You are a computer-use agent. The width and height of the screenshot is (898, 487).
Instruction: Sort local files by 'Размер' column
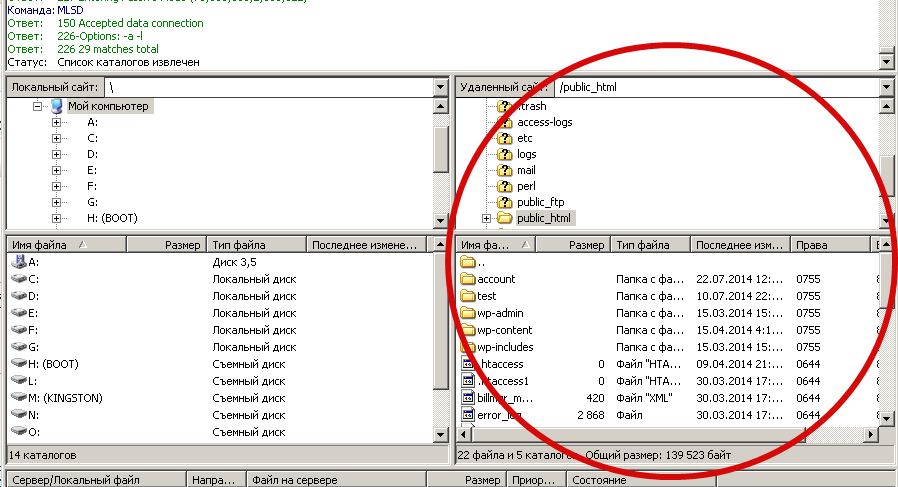click(166, 245)
